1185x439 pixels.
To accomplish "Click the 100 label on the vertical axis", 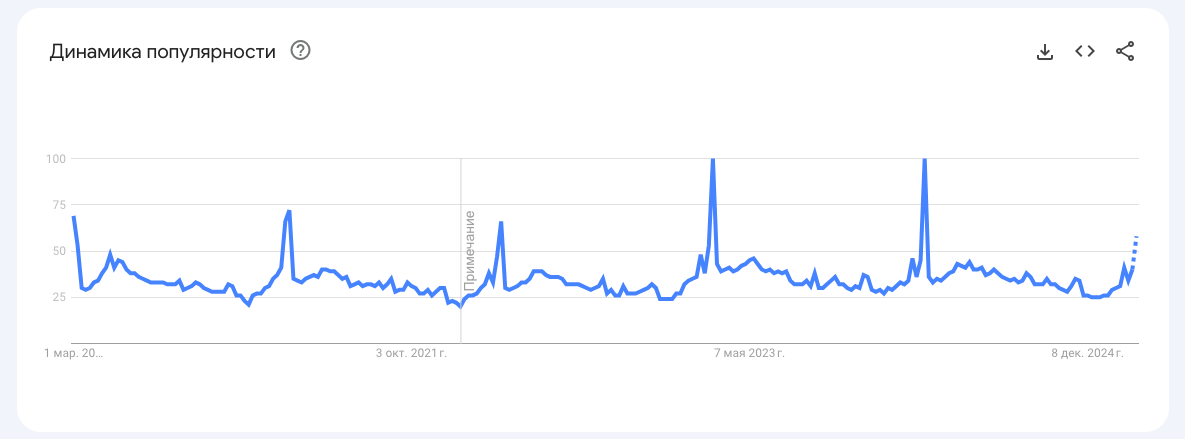I will (x=55, y=158).
